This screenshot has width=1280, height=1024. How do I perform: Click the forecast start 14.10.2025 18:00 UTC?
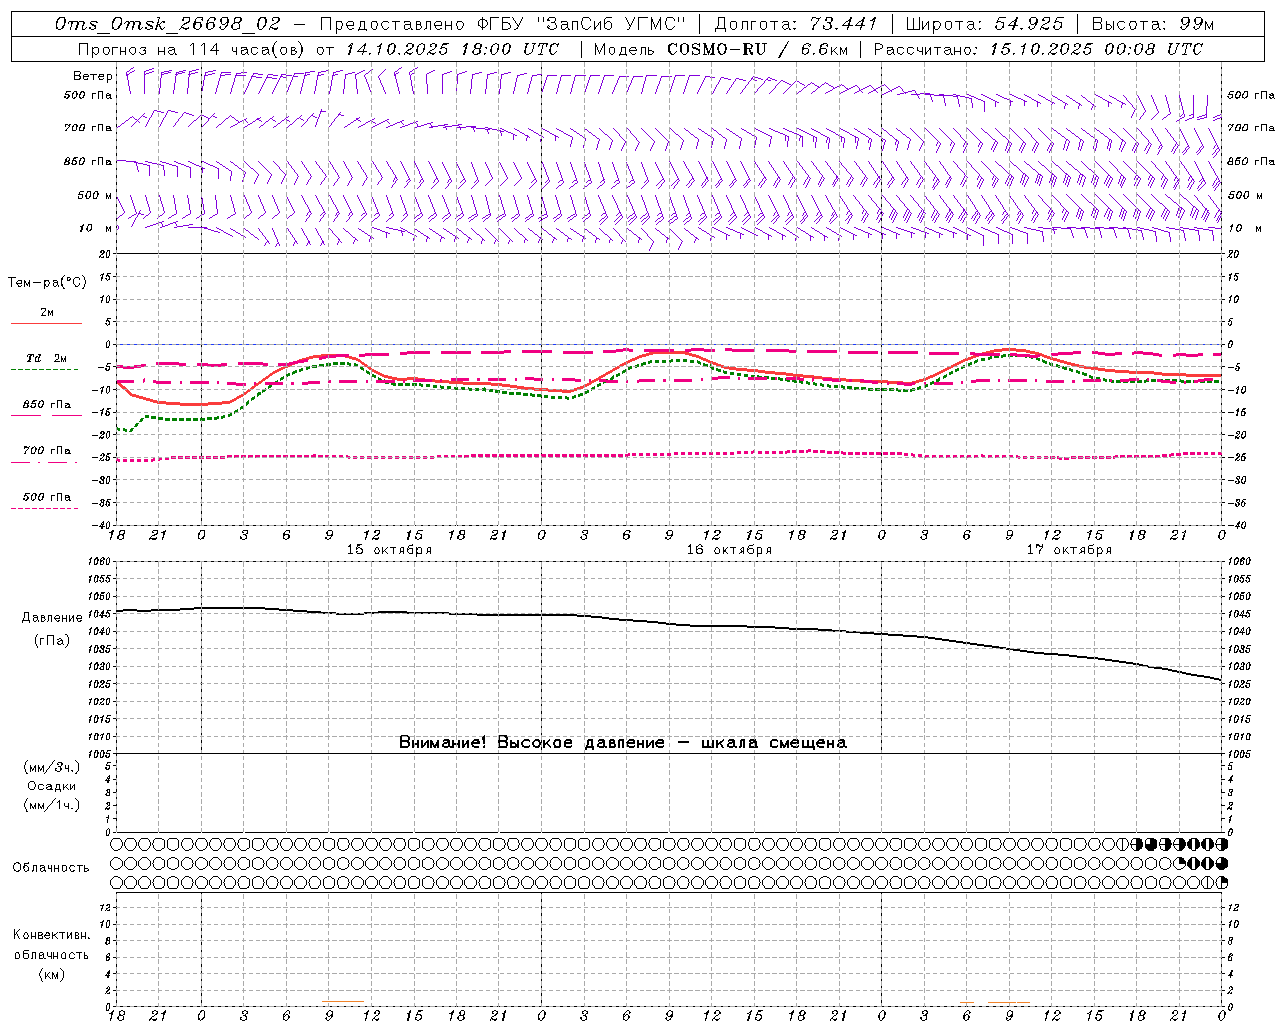[x=452, y=49]
